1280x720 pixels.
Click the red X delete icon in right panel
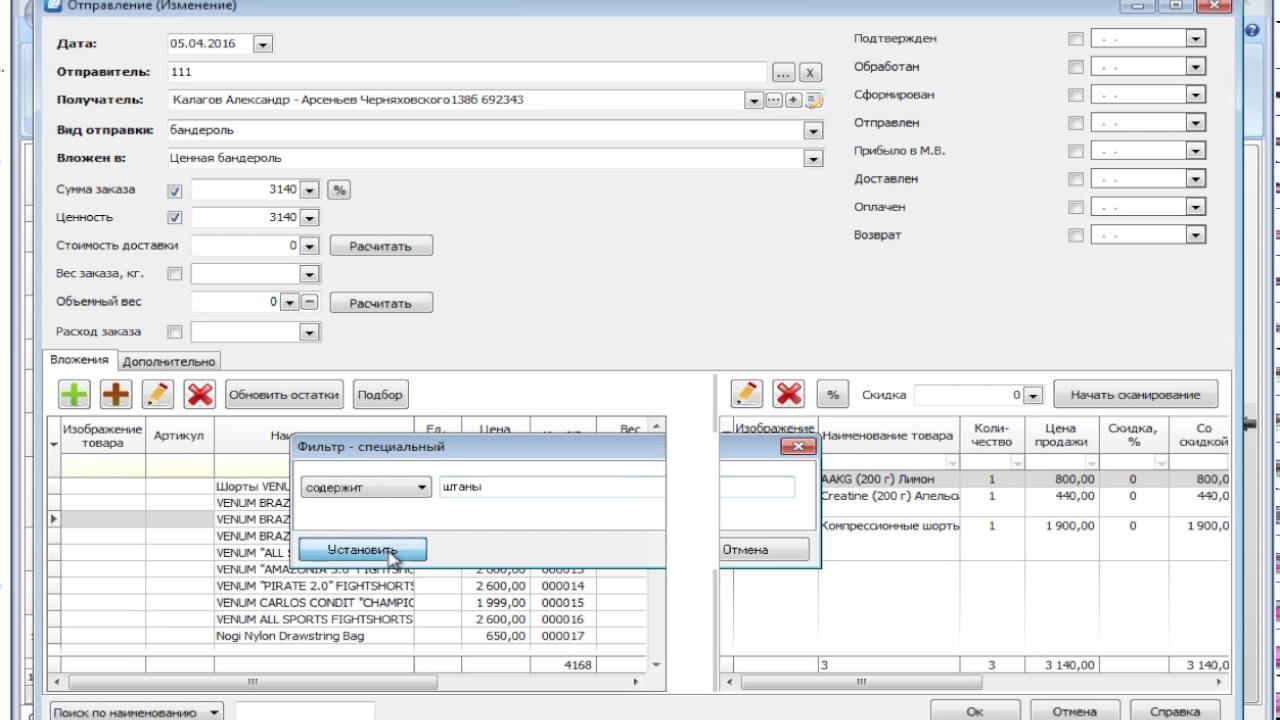(x=789, y=395)
